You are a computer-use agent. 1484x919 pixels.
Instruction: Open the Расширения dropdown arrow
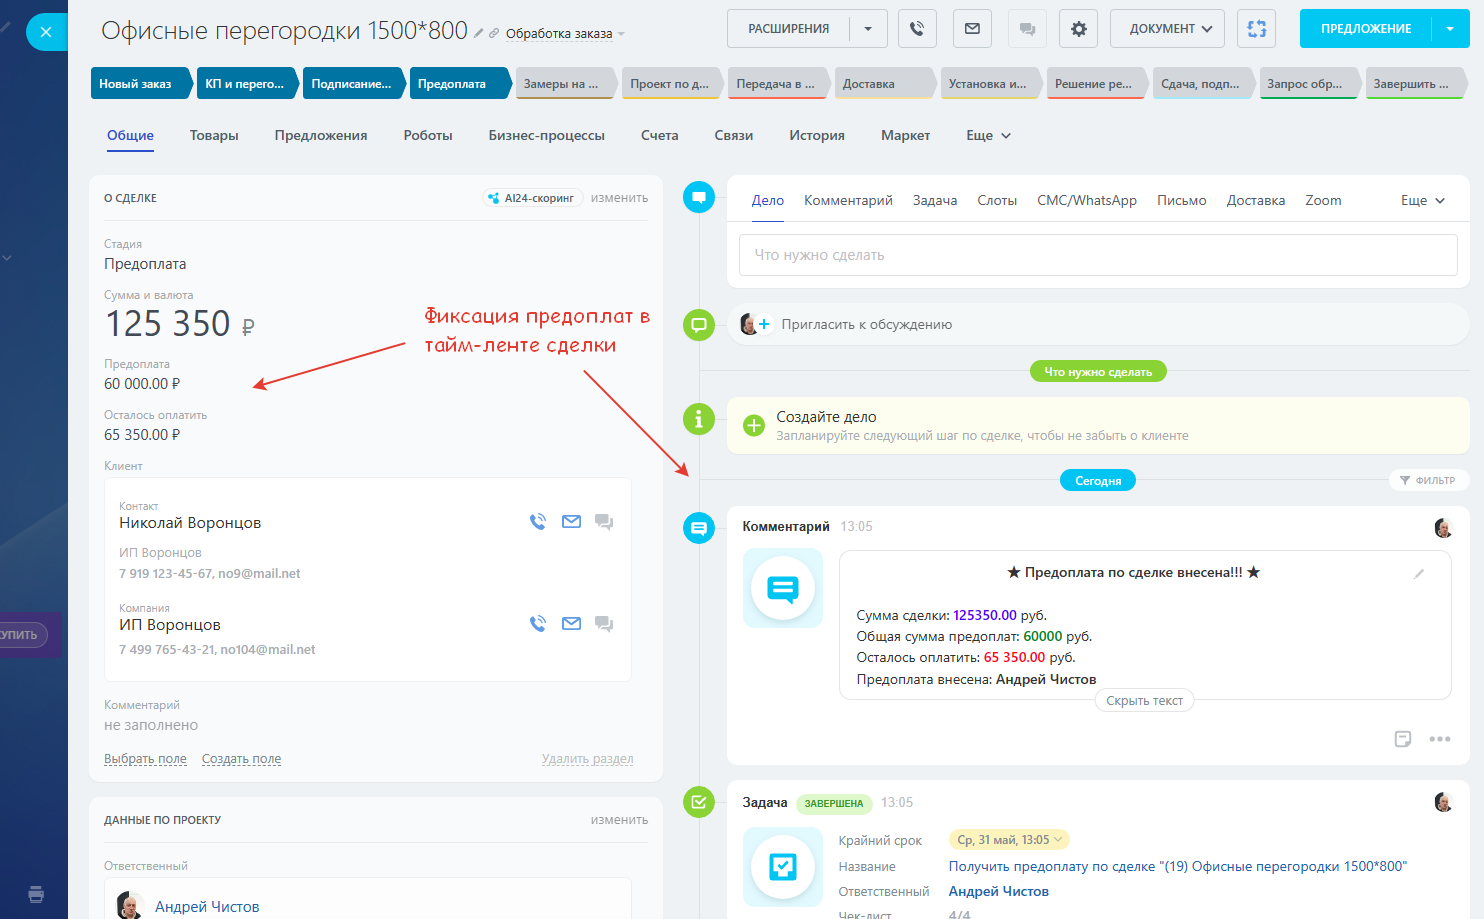[x=868, y=29]
